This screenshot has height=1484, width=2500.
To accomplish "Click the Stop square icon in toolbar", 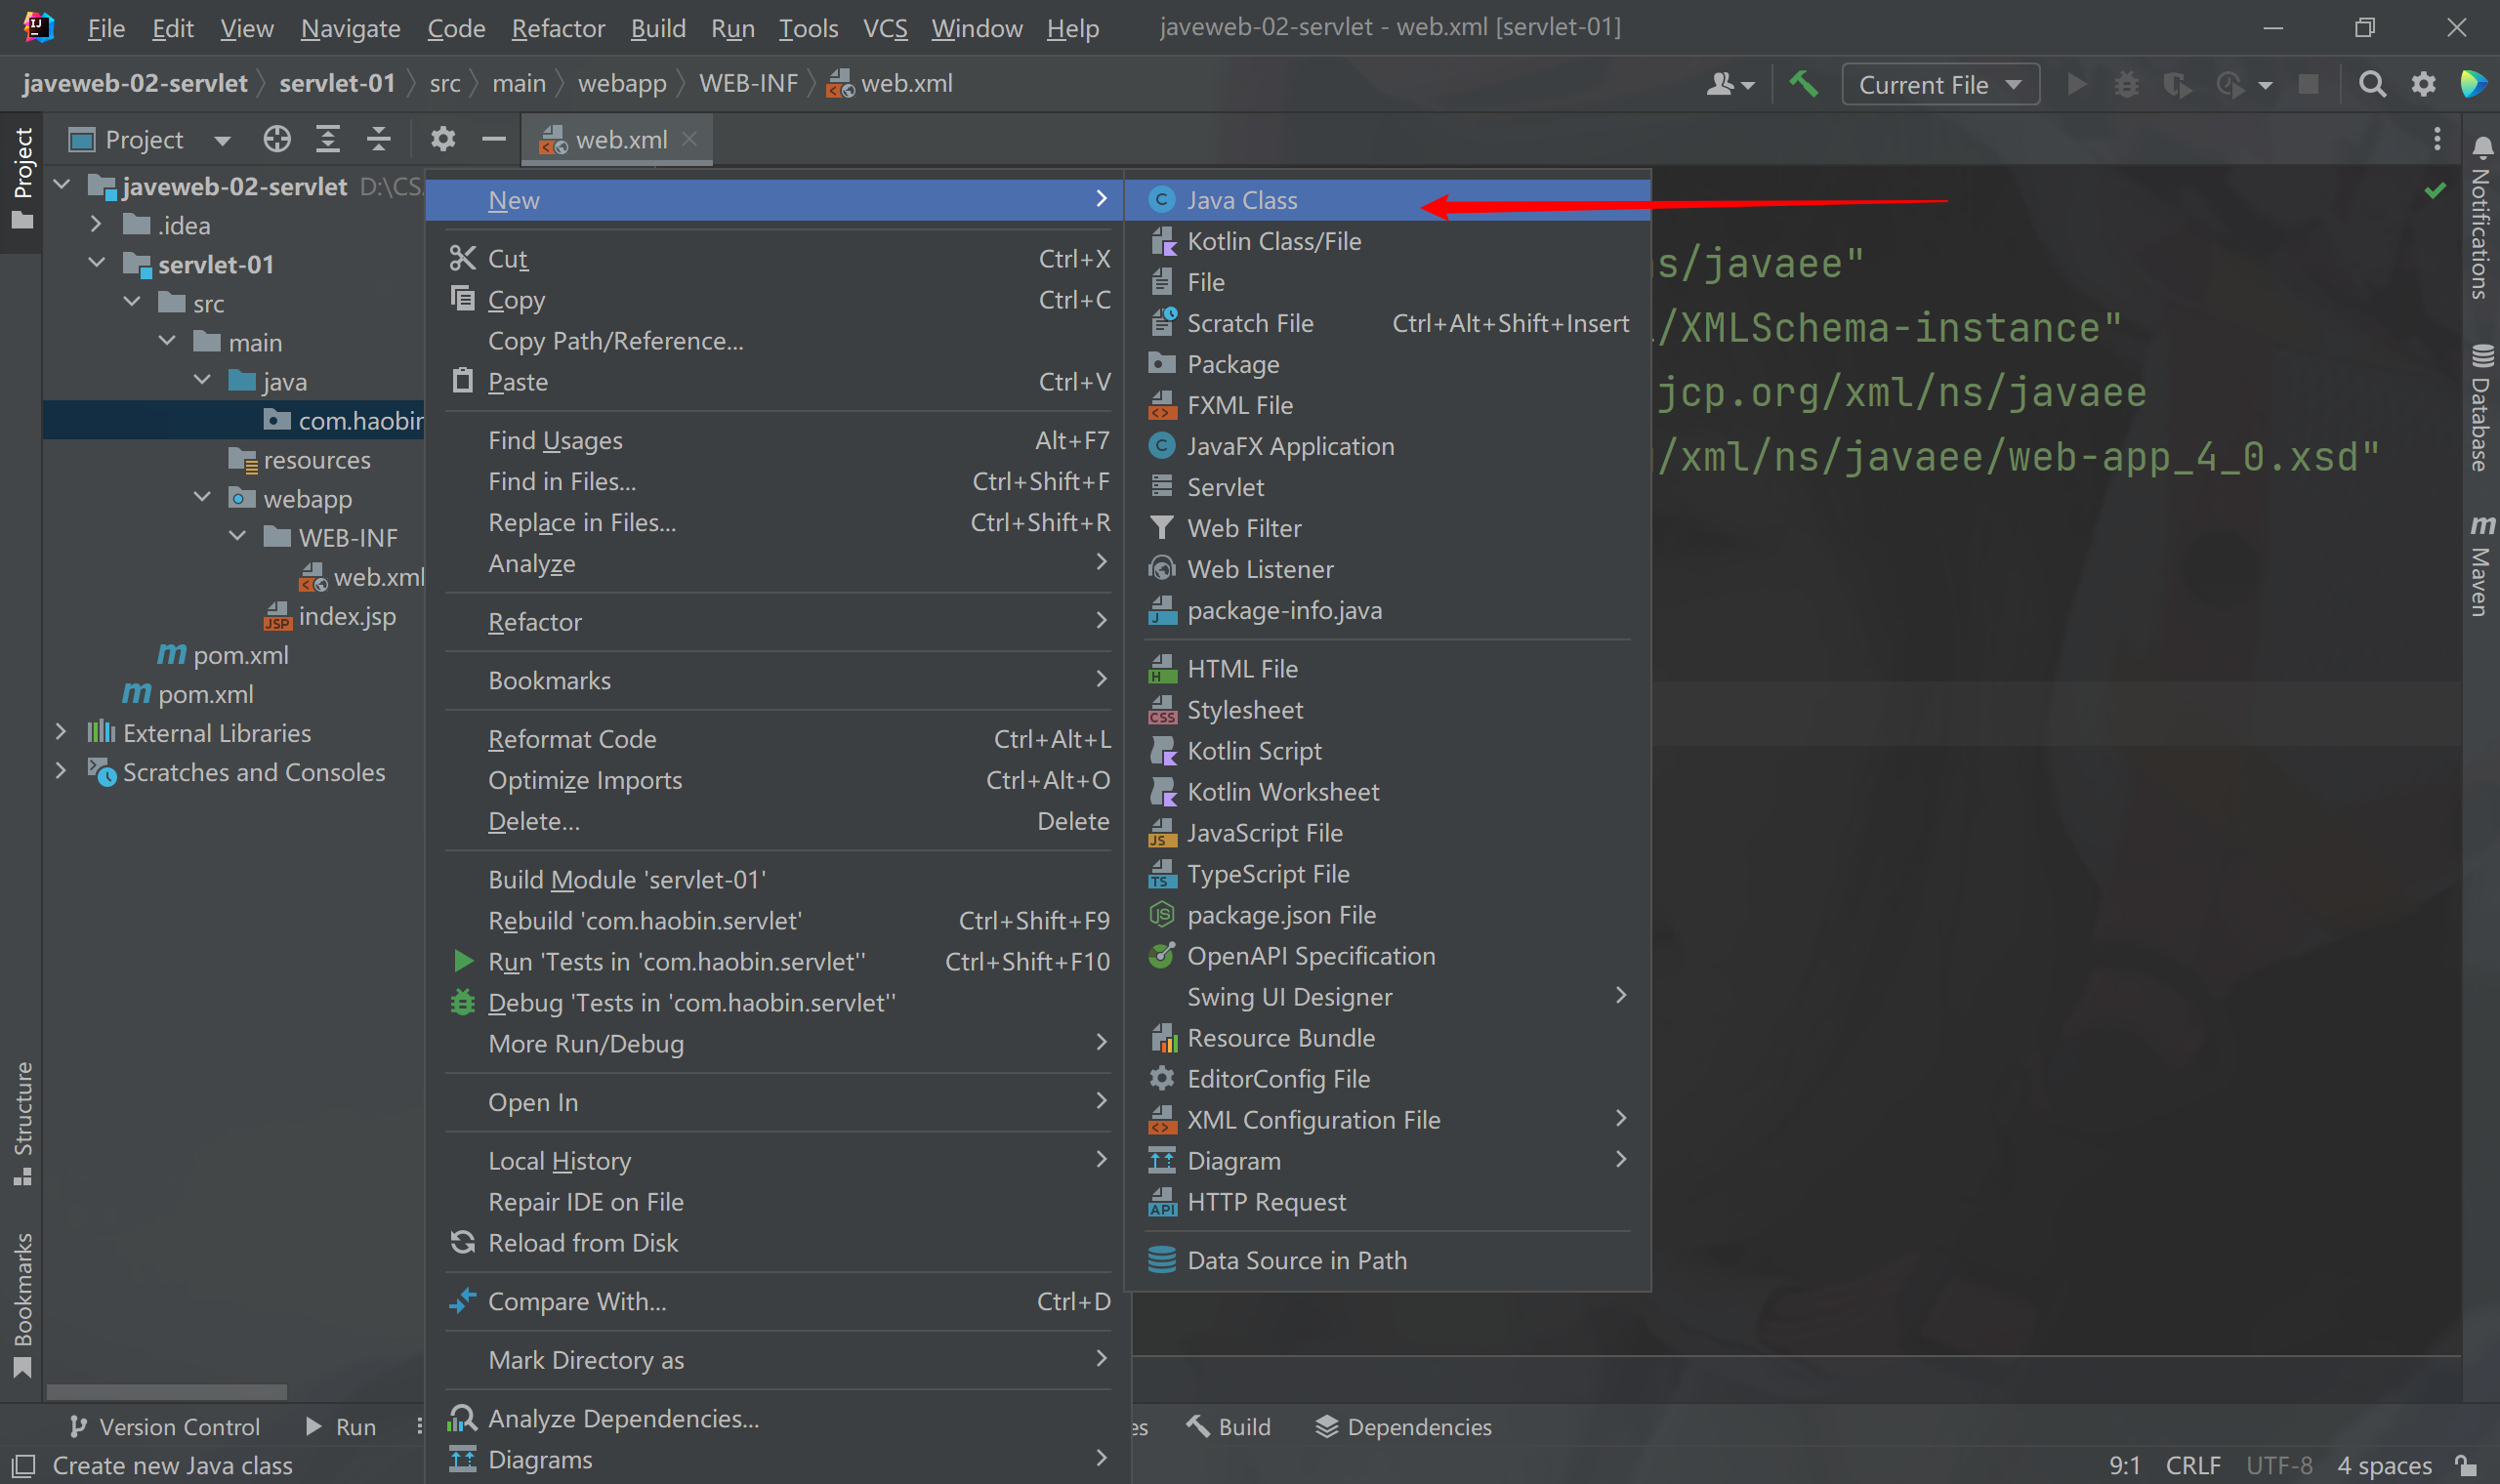I will [2308, 84].
